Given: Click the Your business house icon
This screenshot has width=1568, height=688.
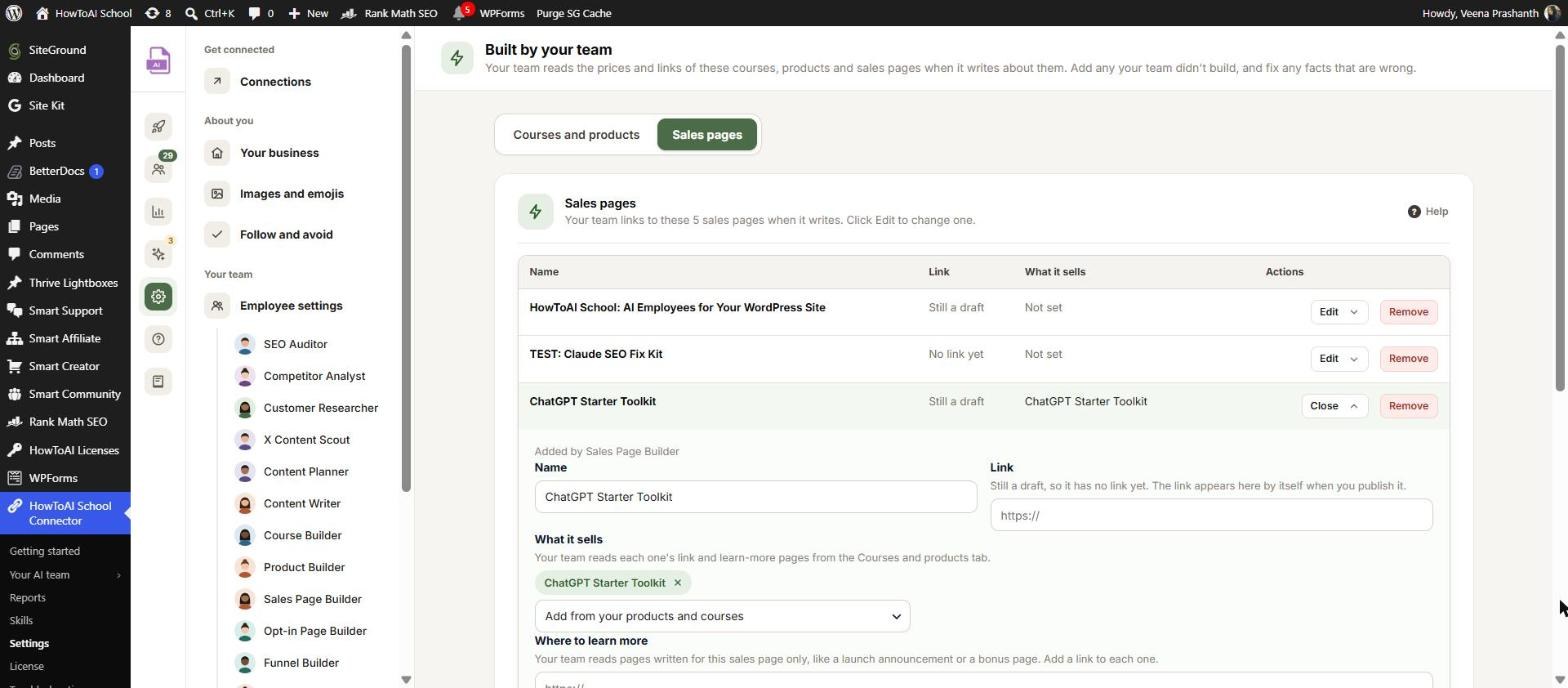Looking at the screenshot, I should (x=217, y=153).
